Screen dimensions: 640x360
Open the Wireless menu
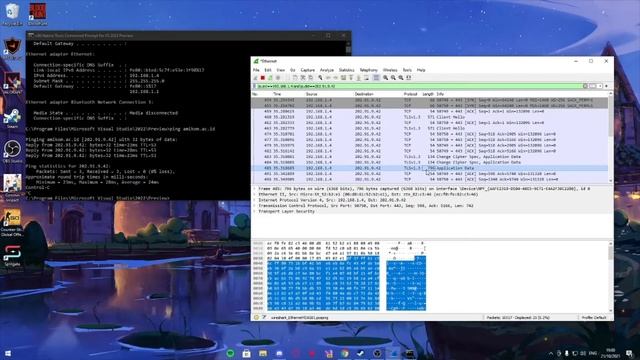click(x=390, y=70)
